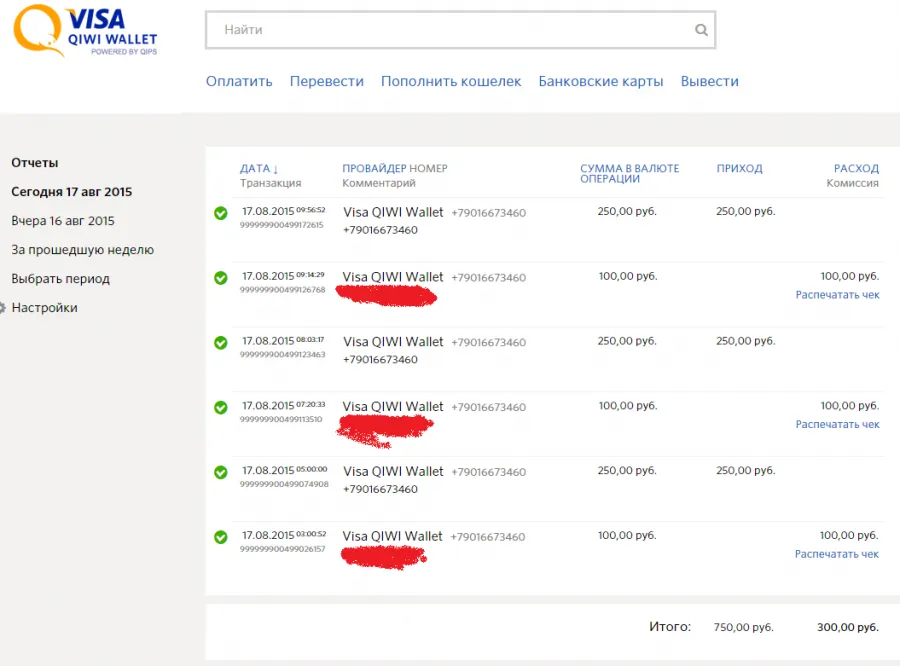
Task: Click green check icon of 09:14:29 transaction
Action: tap(220, 278)
